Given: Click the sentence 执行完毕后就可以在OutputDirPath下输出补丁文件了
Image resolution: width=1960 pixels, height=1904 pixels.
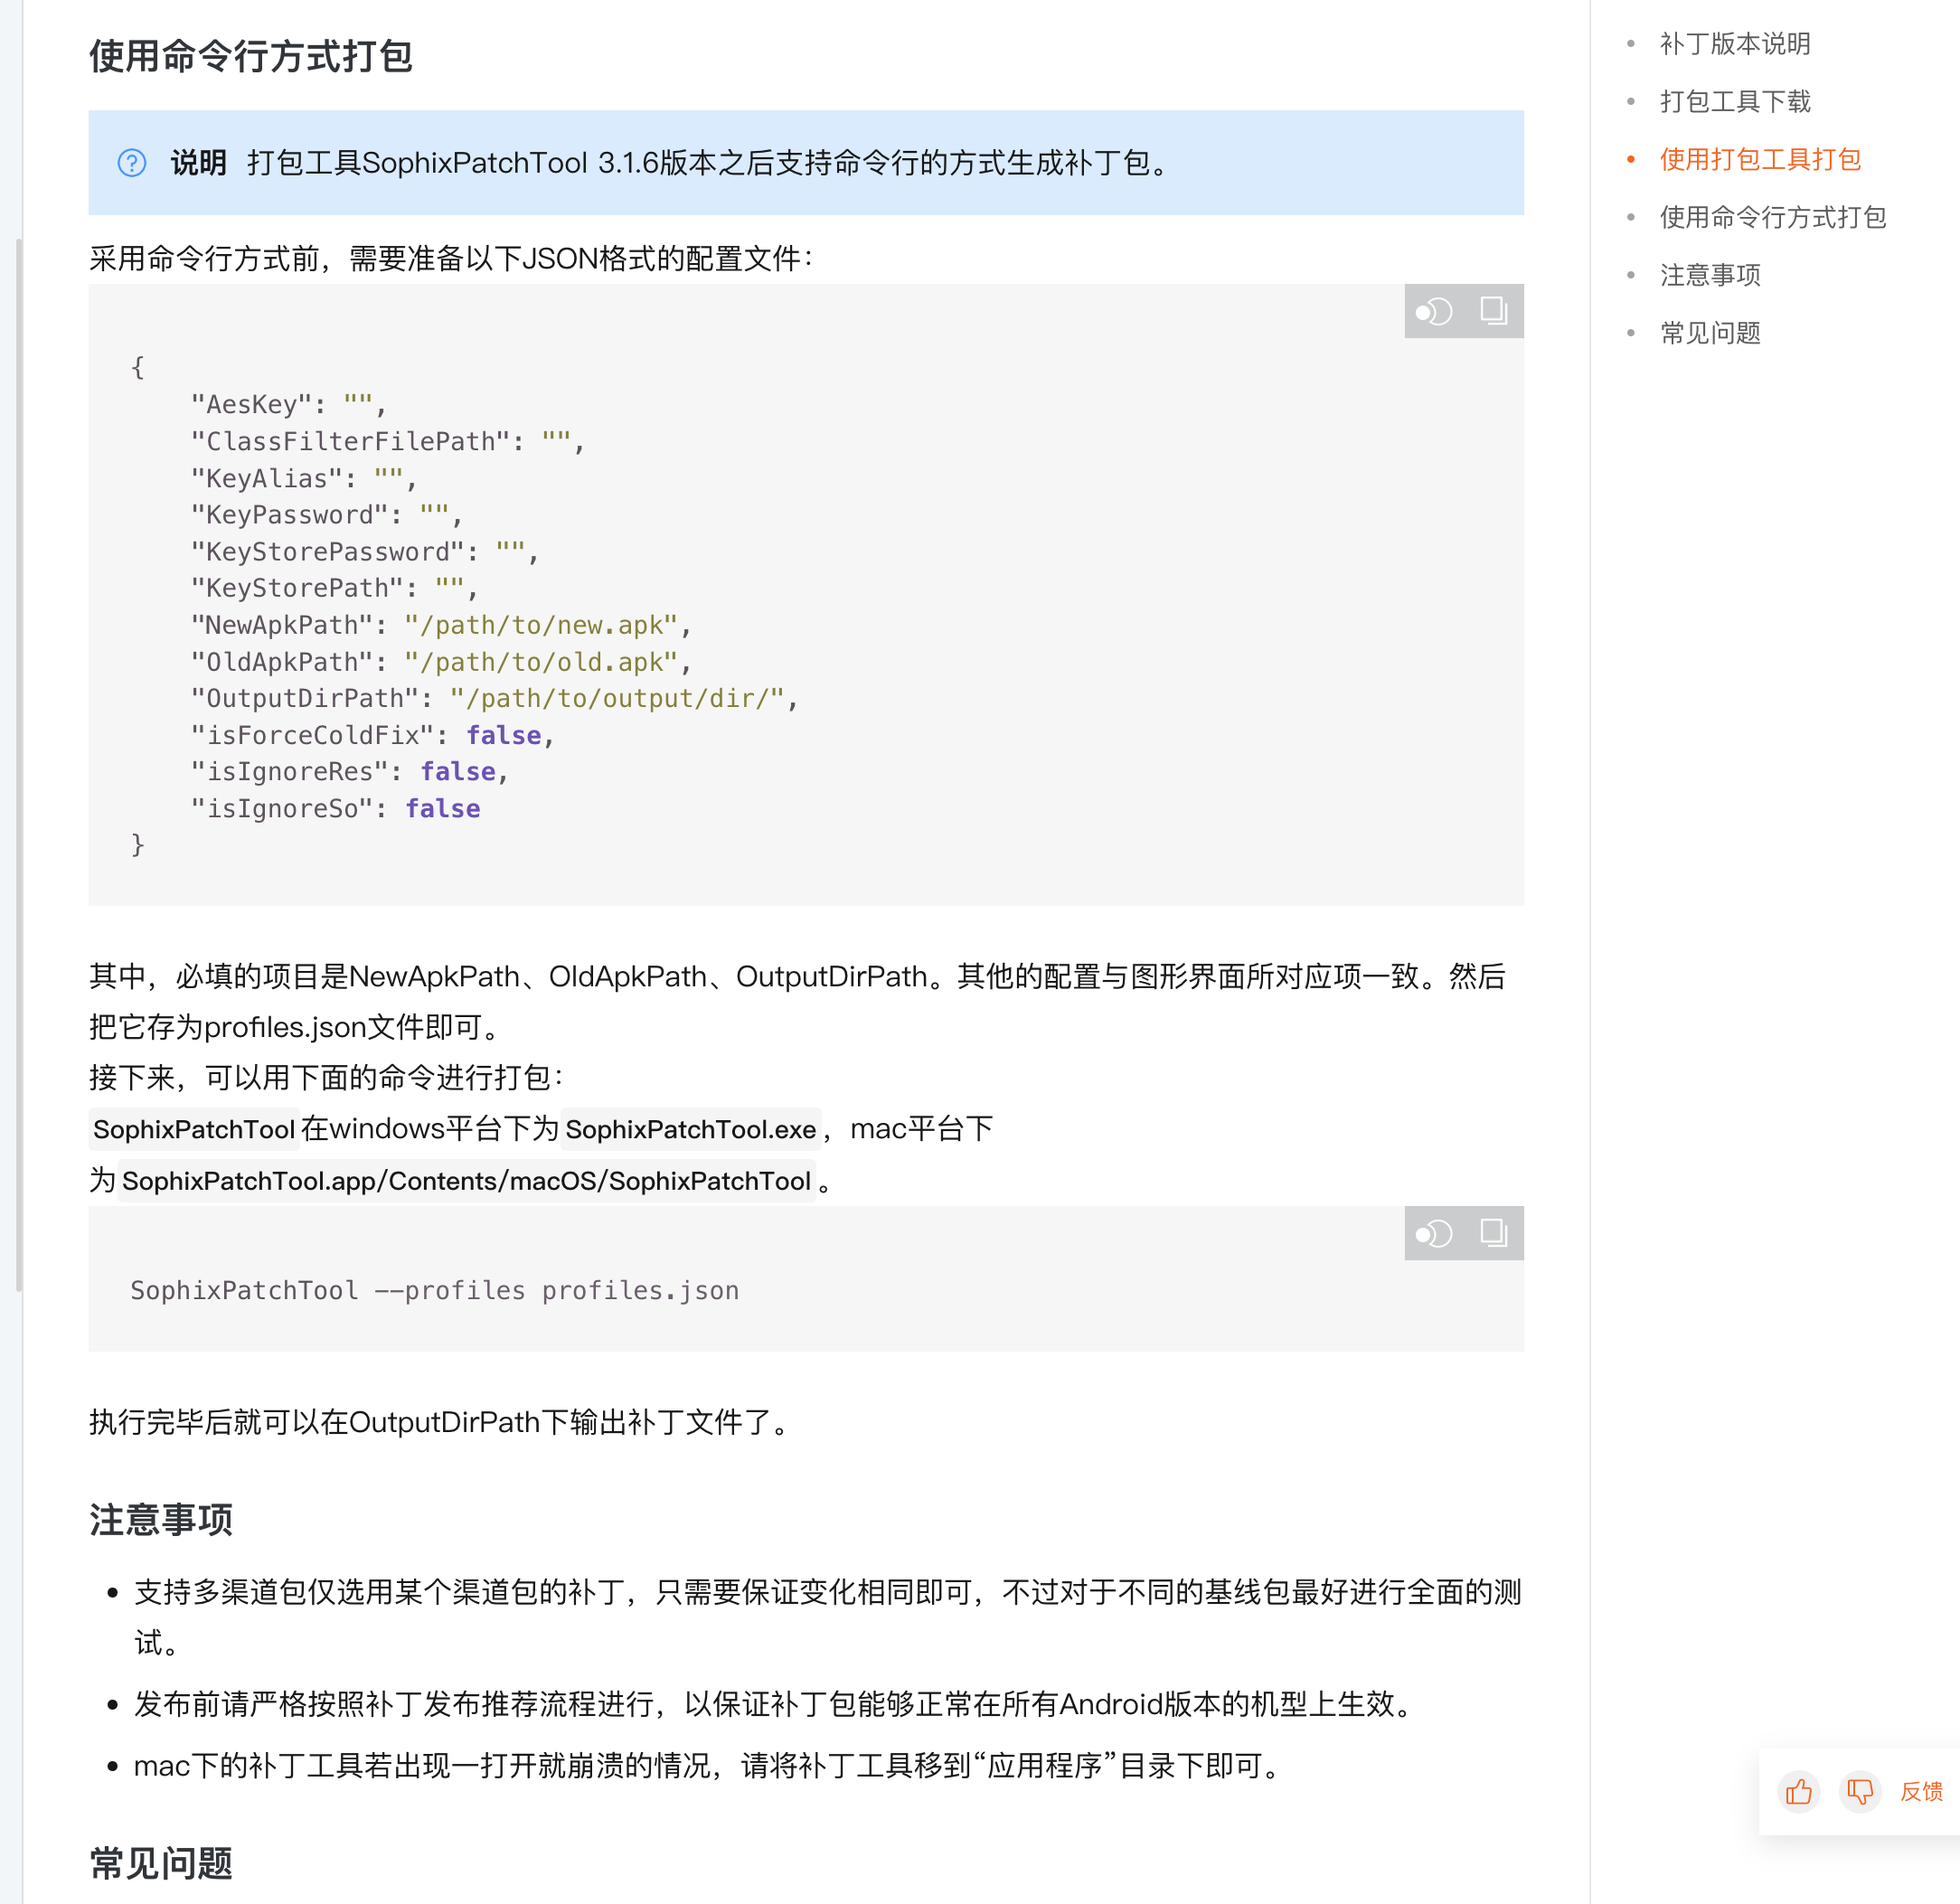Looking at the screenshot, I should coord(439,1423).
